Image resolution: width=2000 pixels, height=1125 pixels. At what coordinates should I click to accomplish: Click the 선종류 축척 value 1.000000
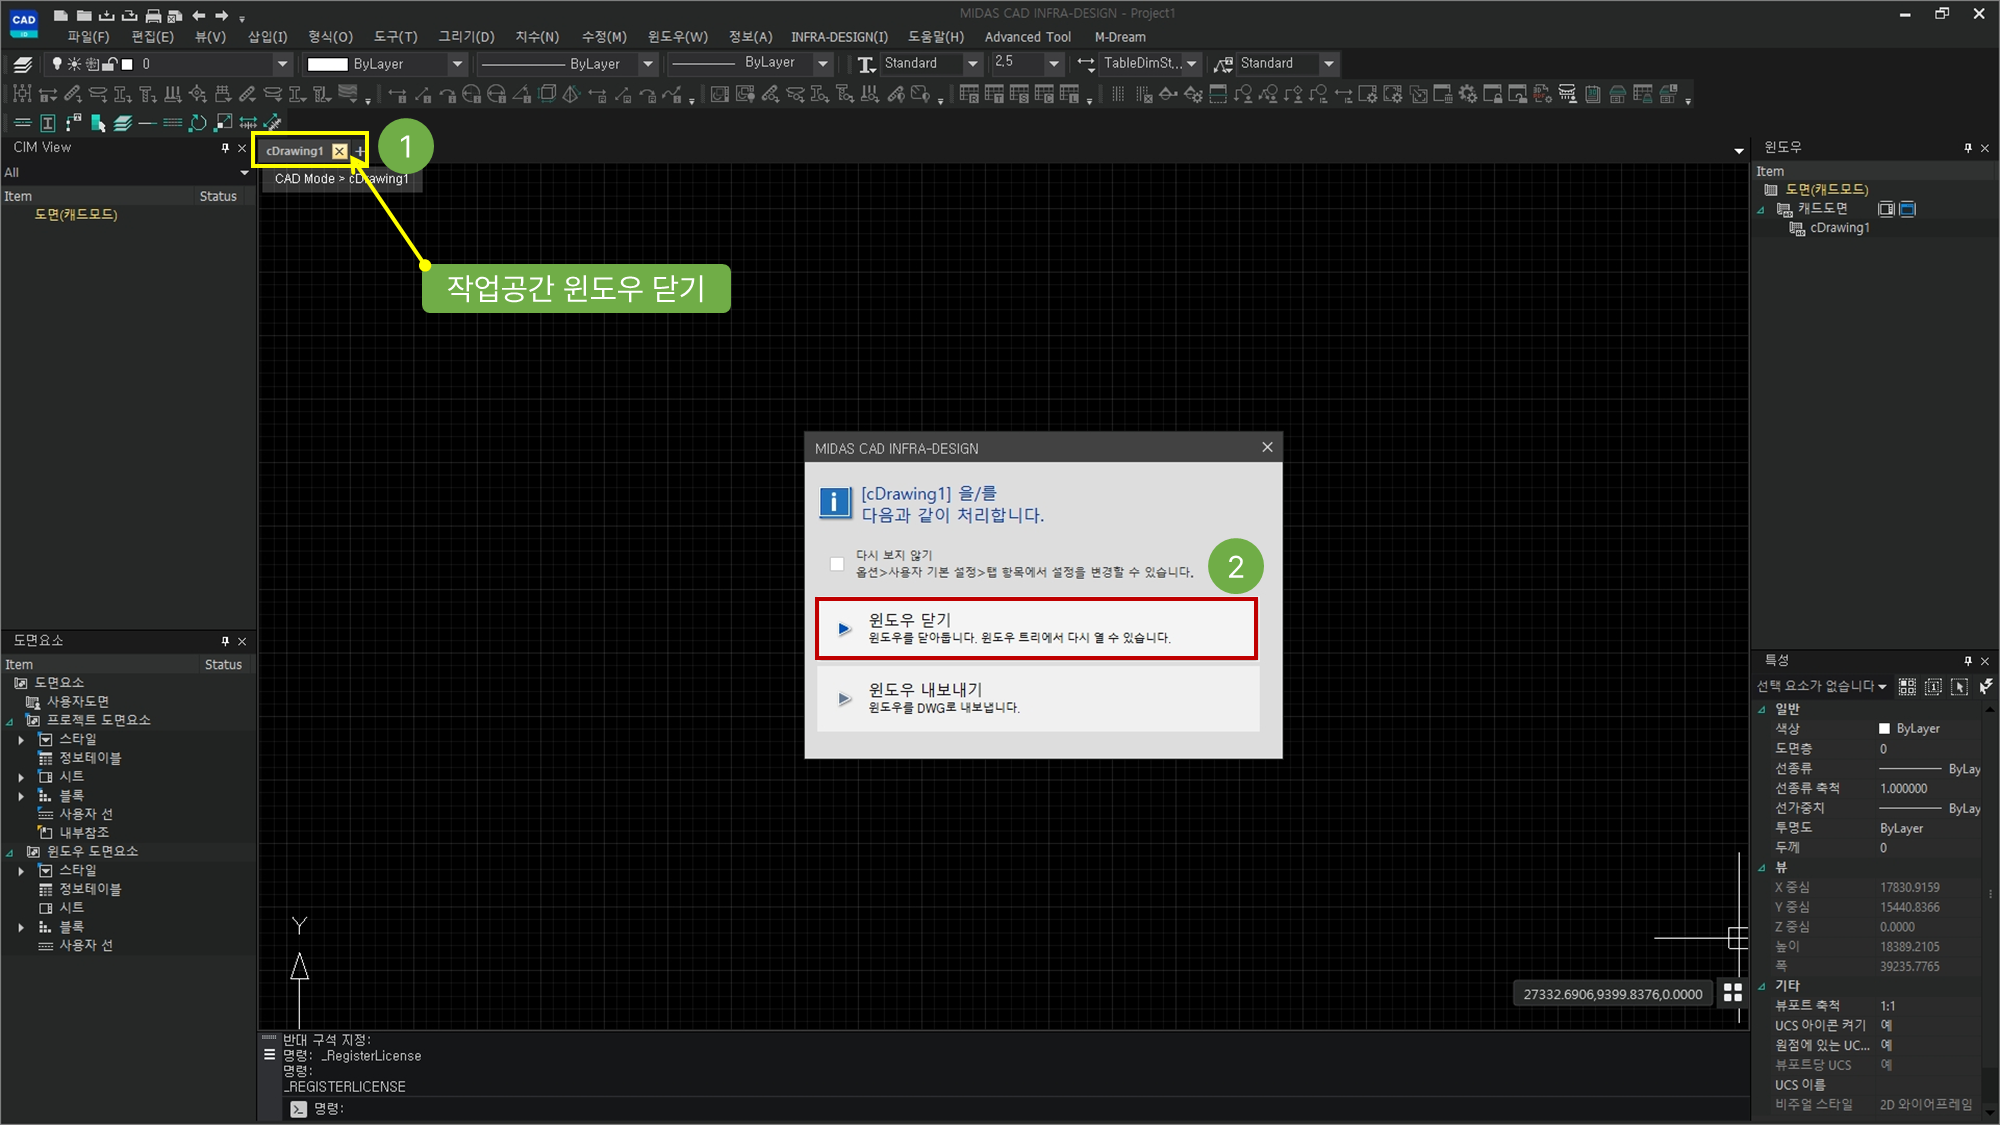1903,789
